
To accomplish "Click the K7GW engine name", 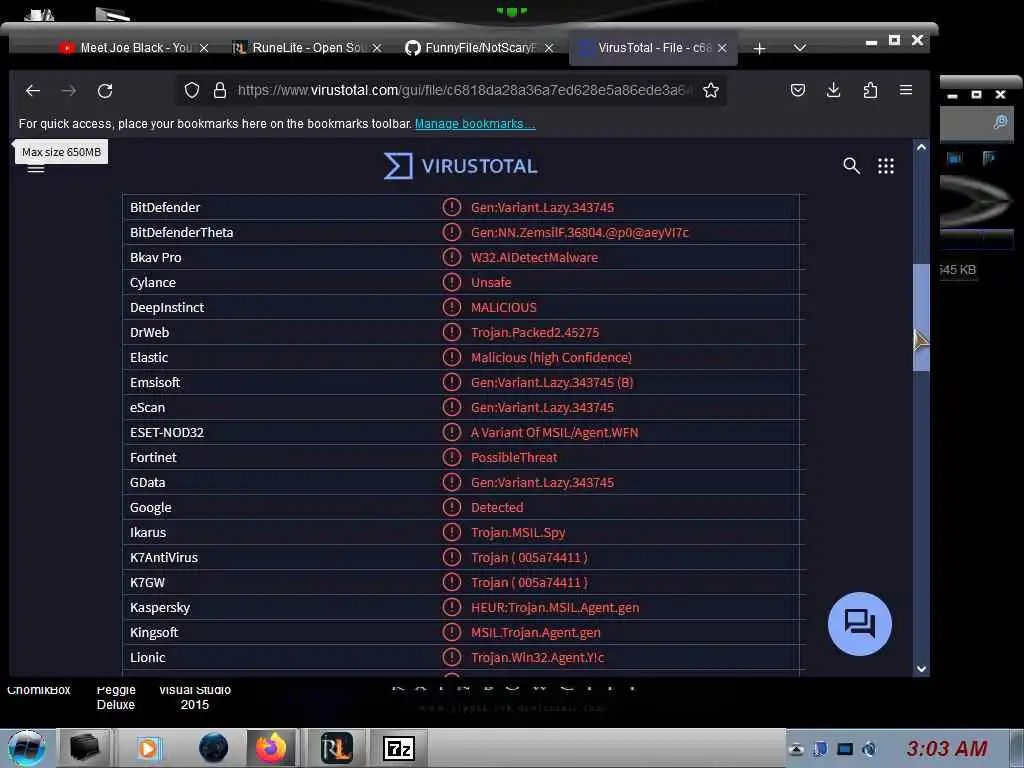I will coord(148,583).
